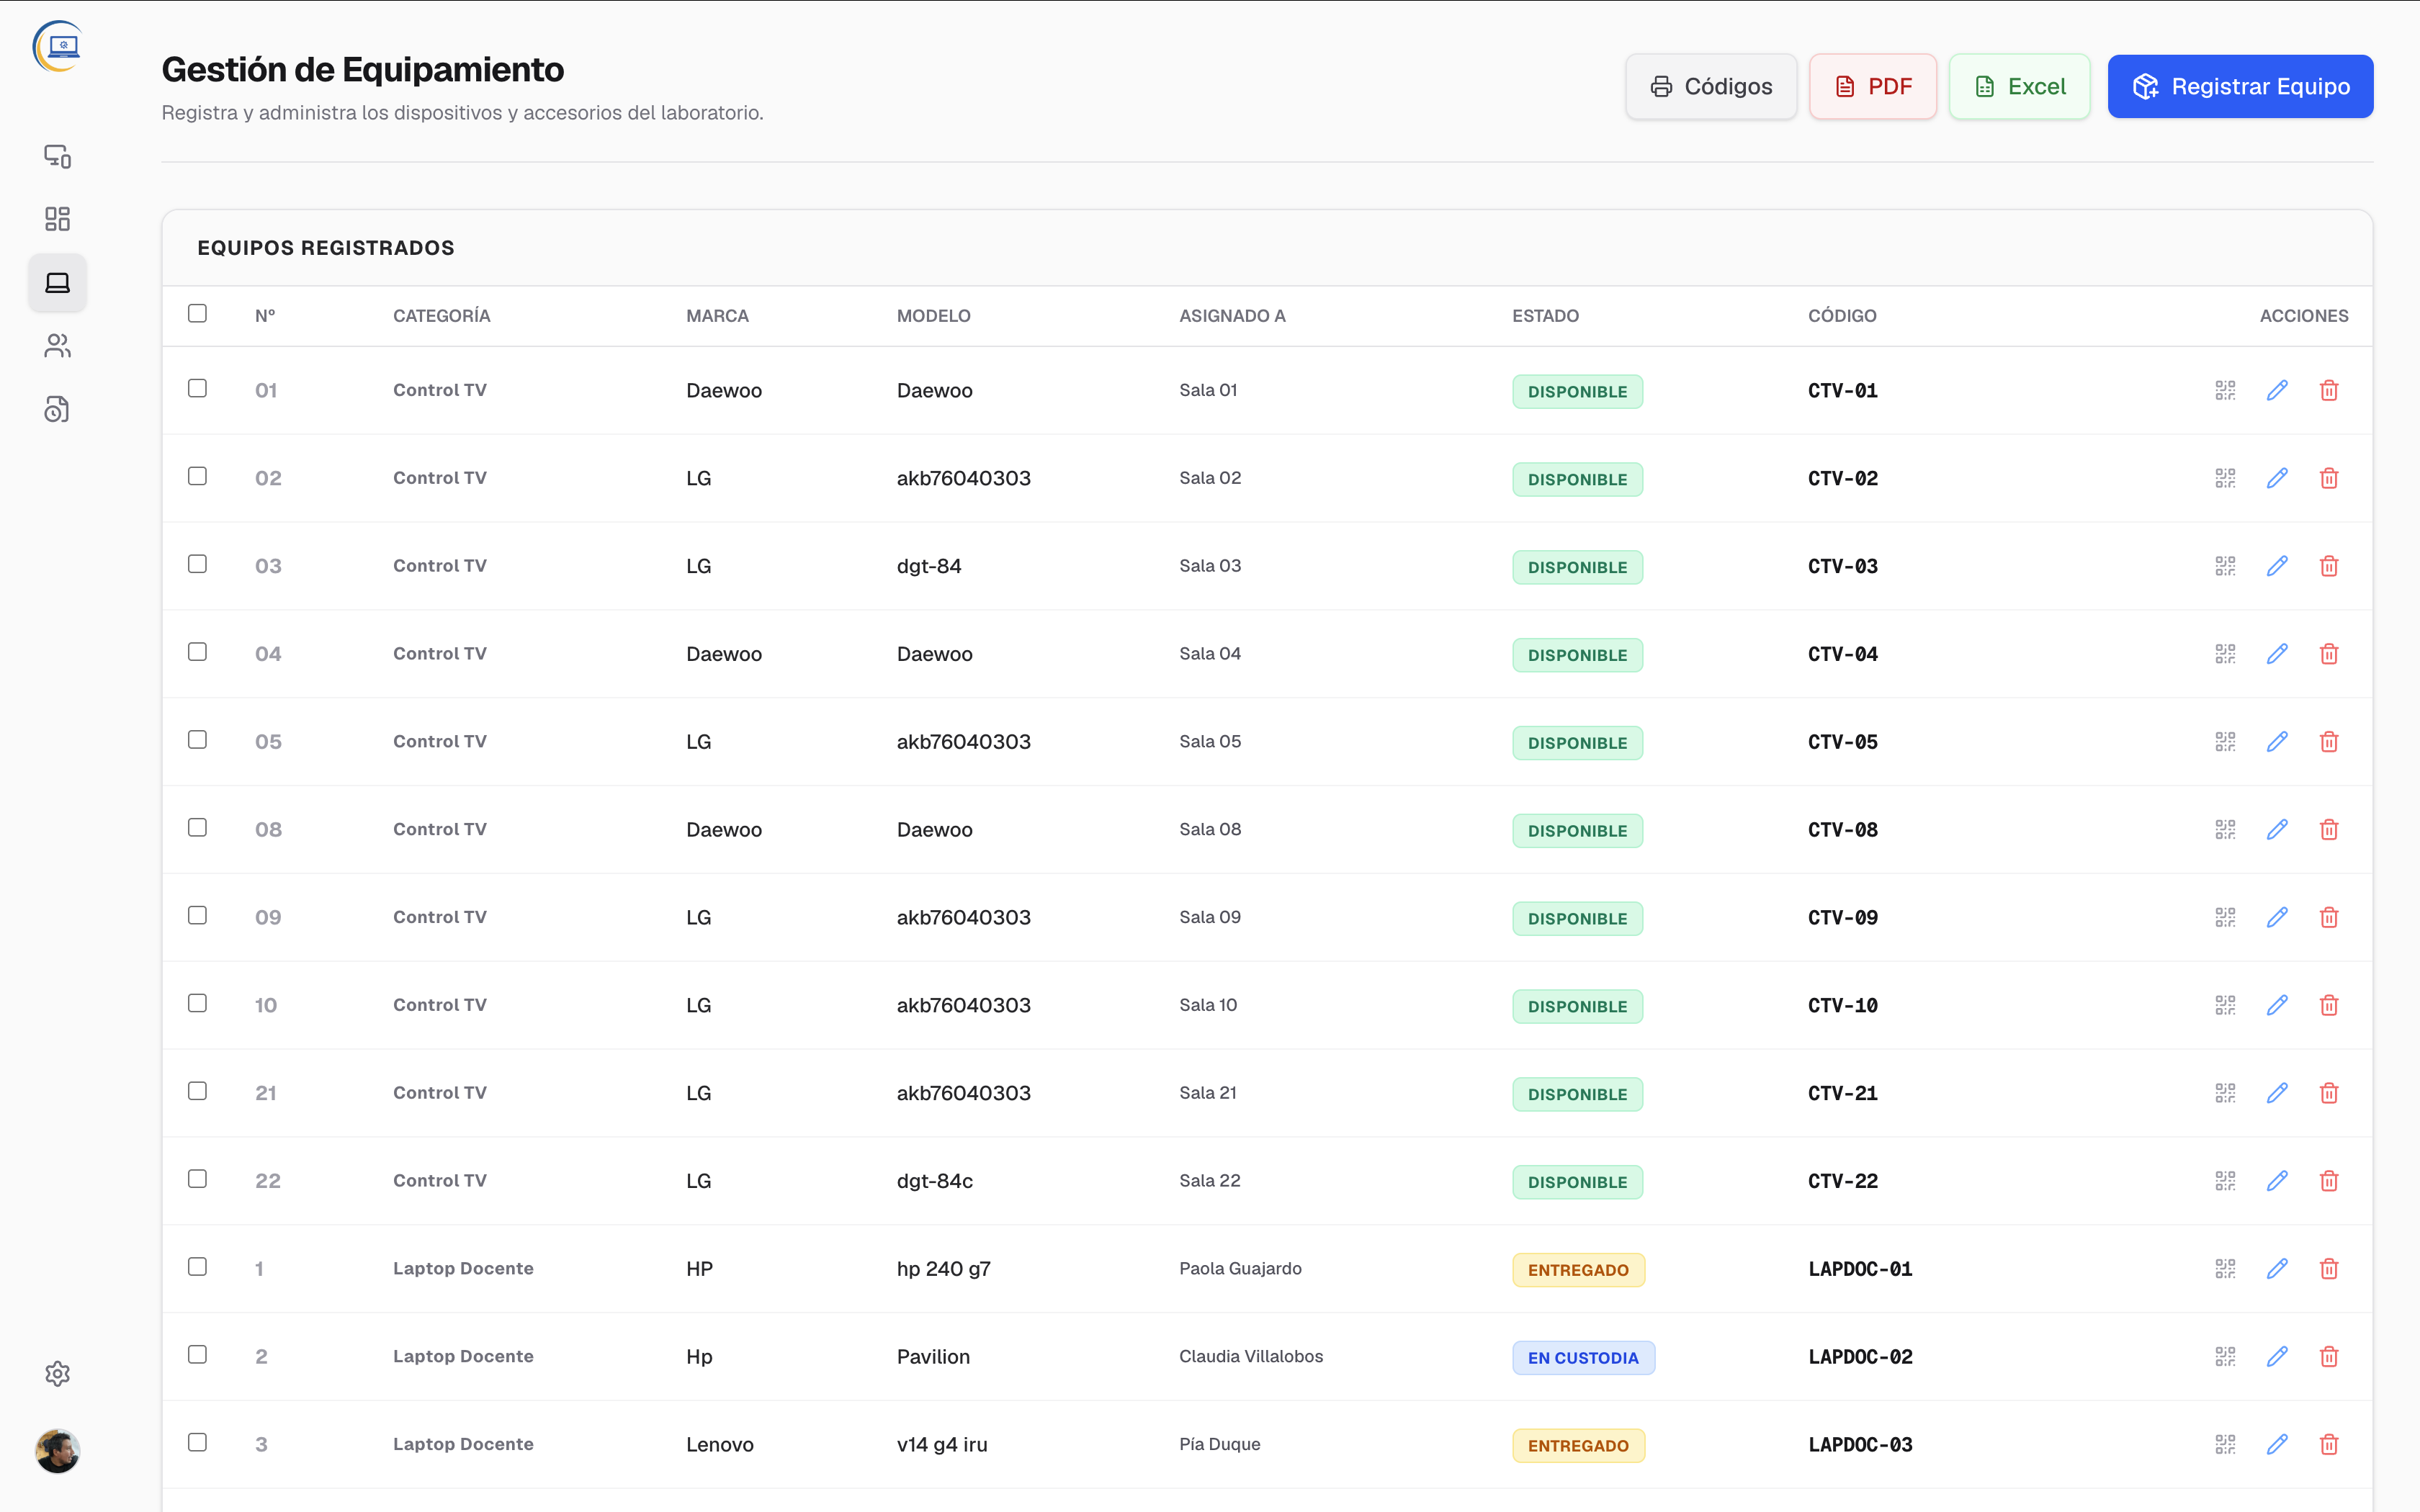Open the devices monitor icon in sidebar
Screen dimensions: 2420x1512
coord(57,156)
